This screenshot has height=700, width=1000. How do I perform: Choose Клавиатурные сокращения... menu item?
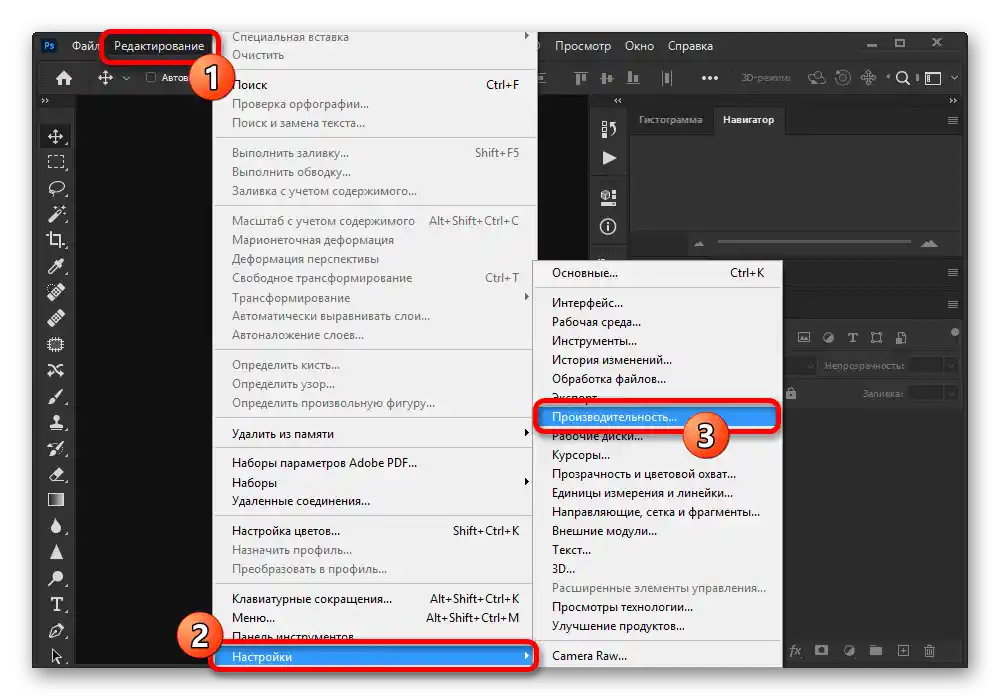point(373,599)
